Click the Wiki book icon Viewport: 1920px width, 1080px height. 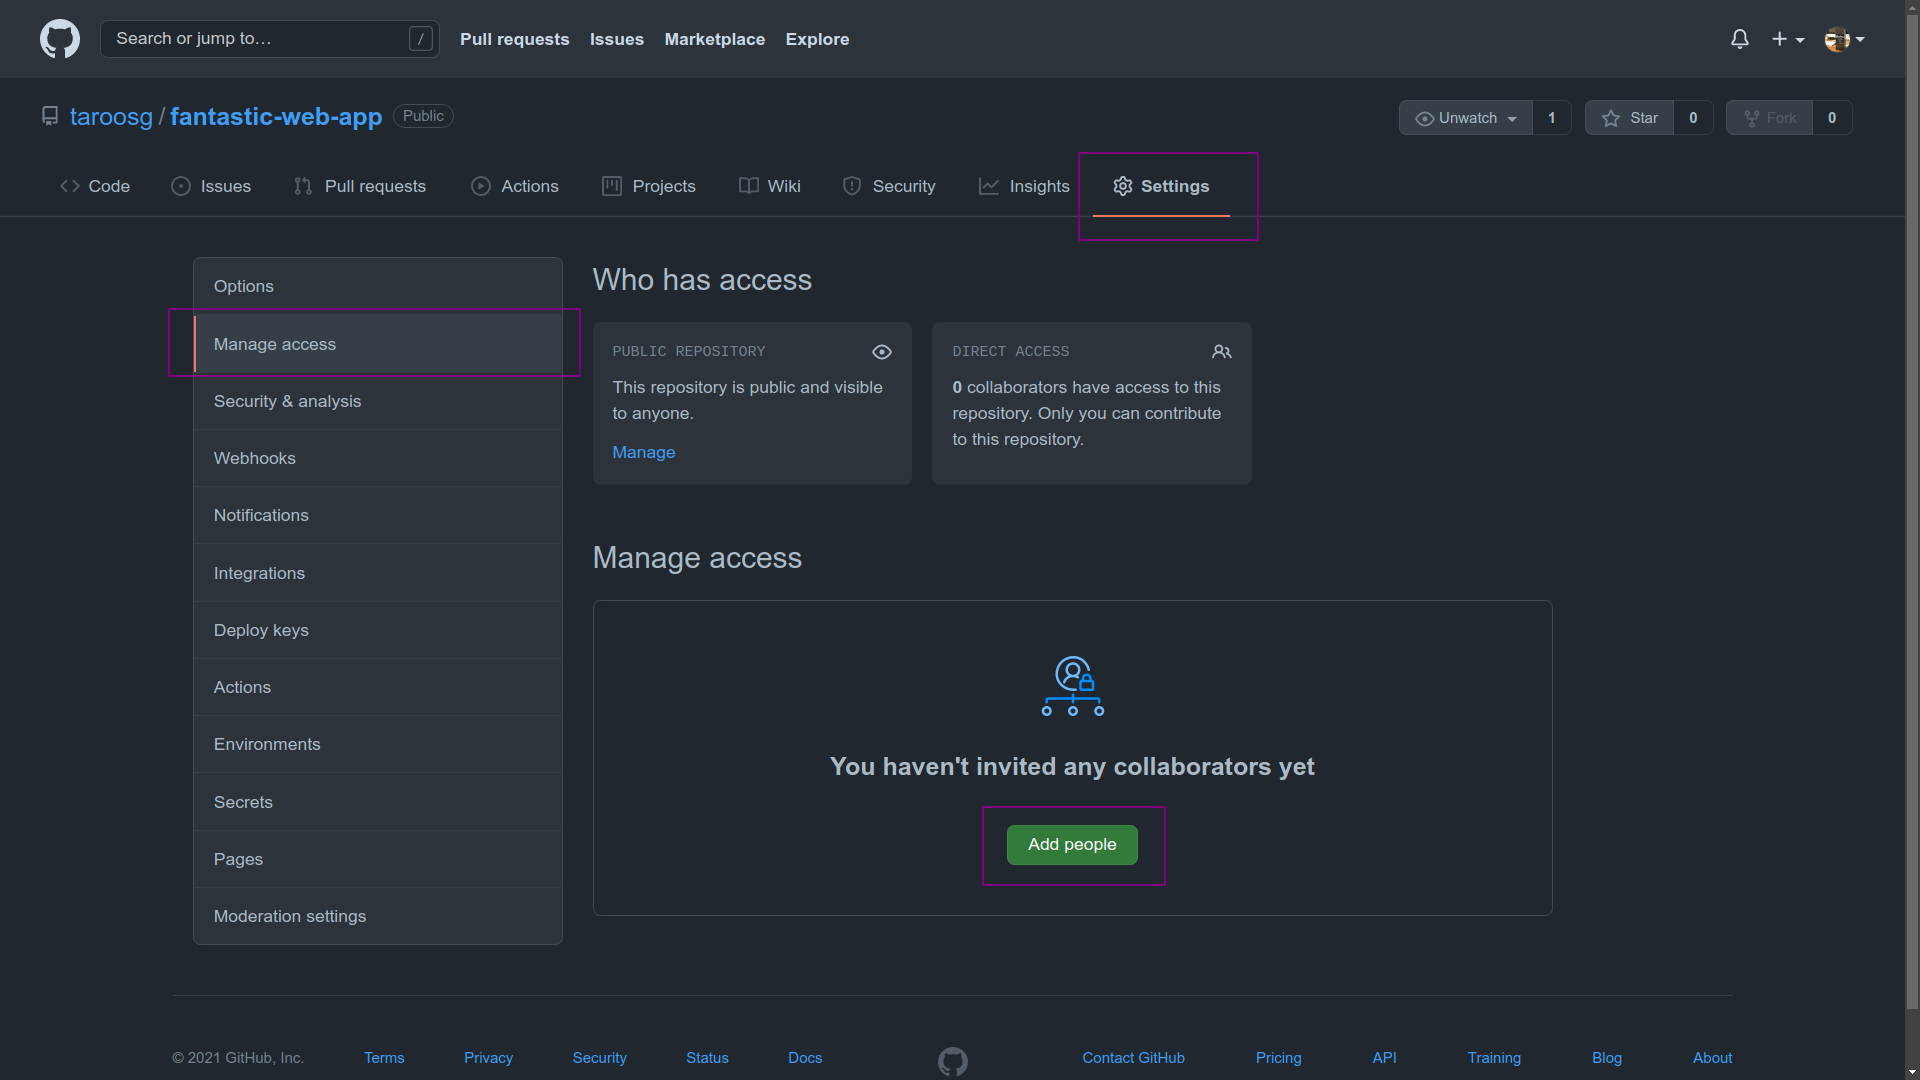pyautogui.click(x=748, y=186)
